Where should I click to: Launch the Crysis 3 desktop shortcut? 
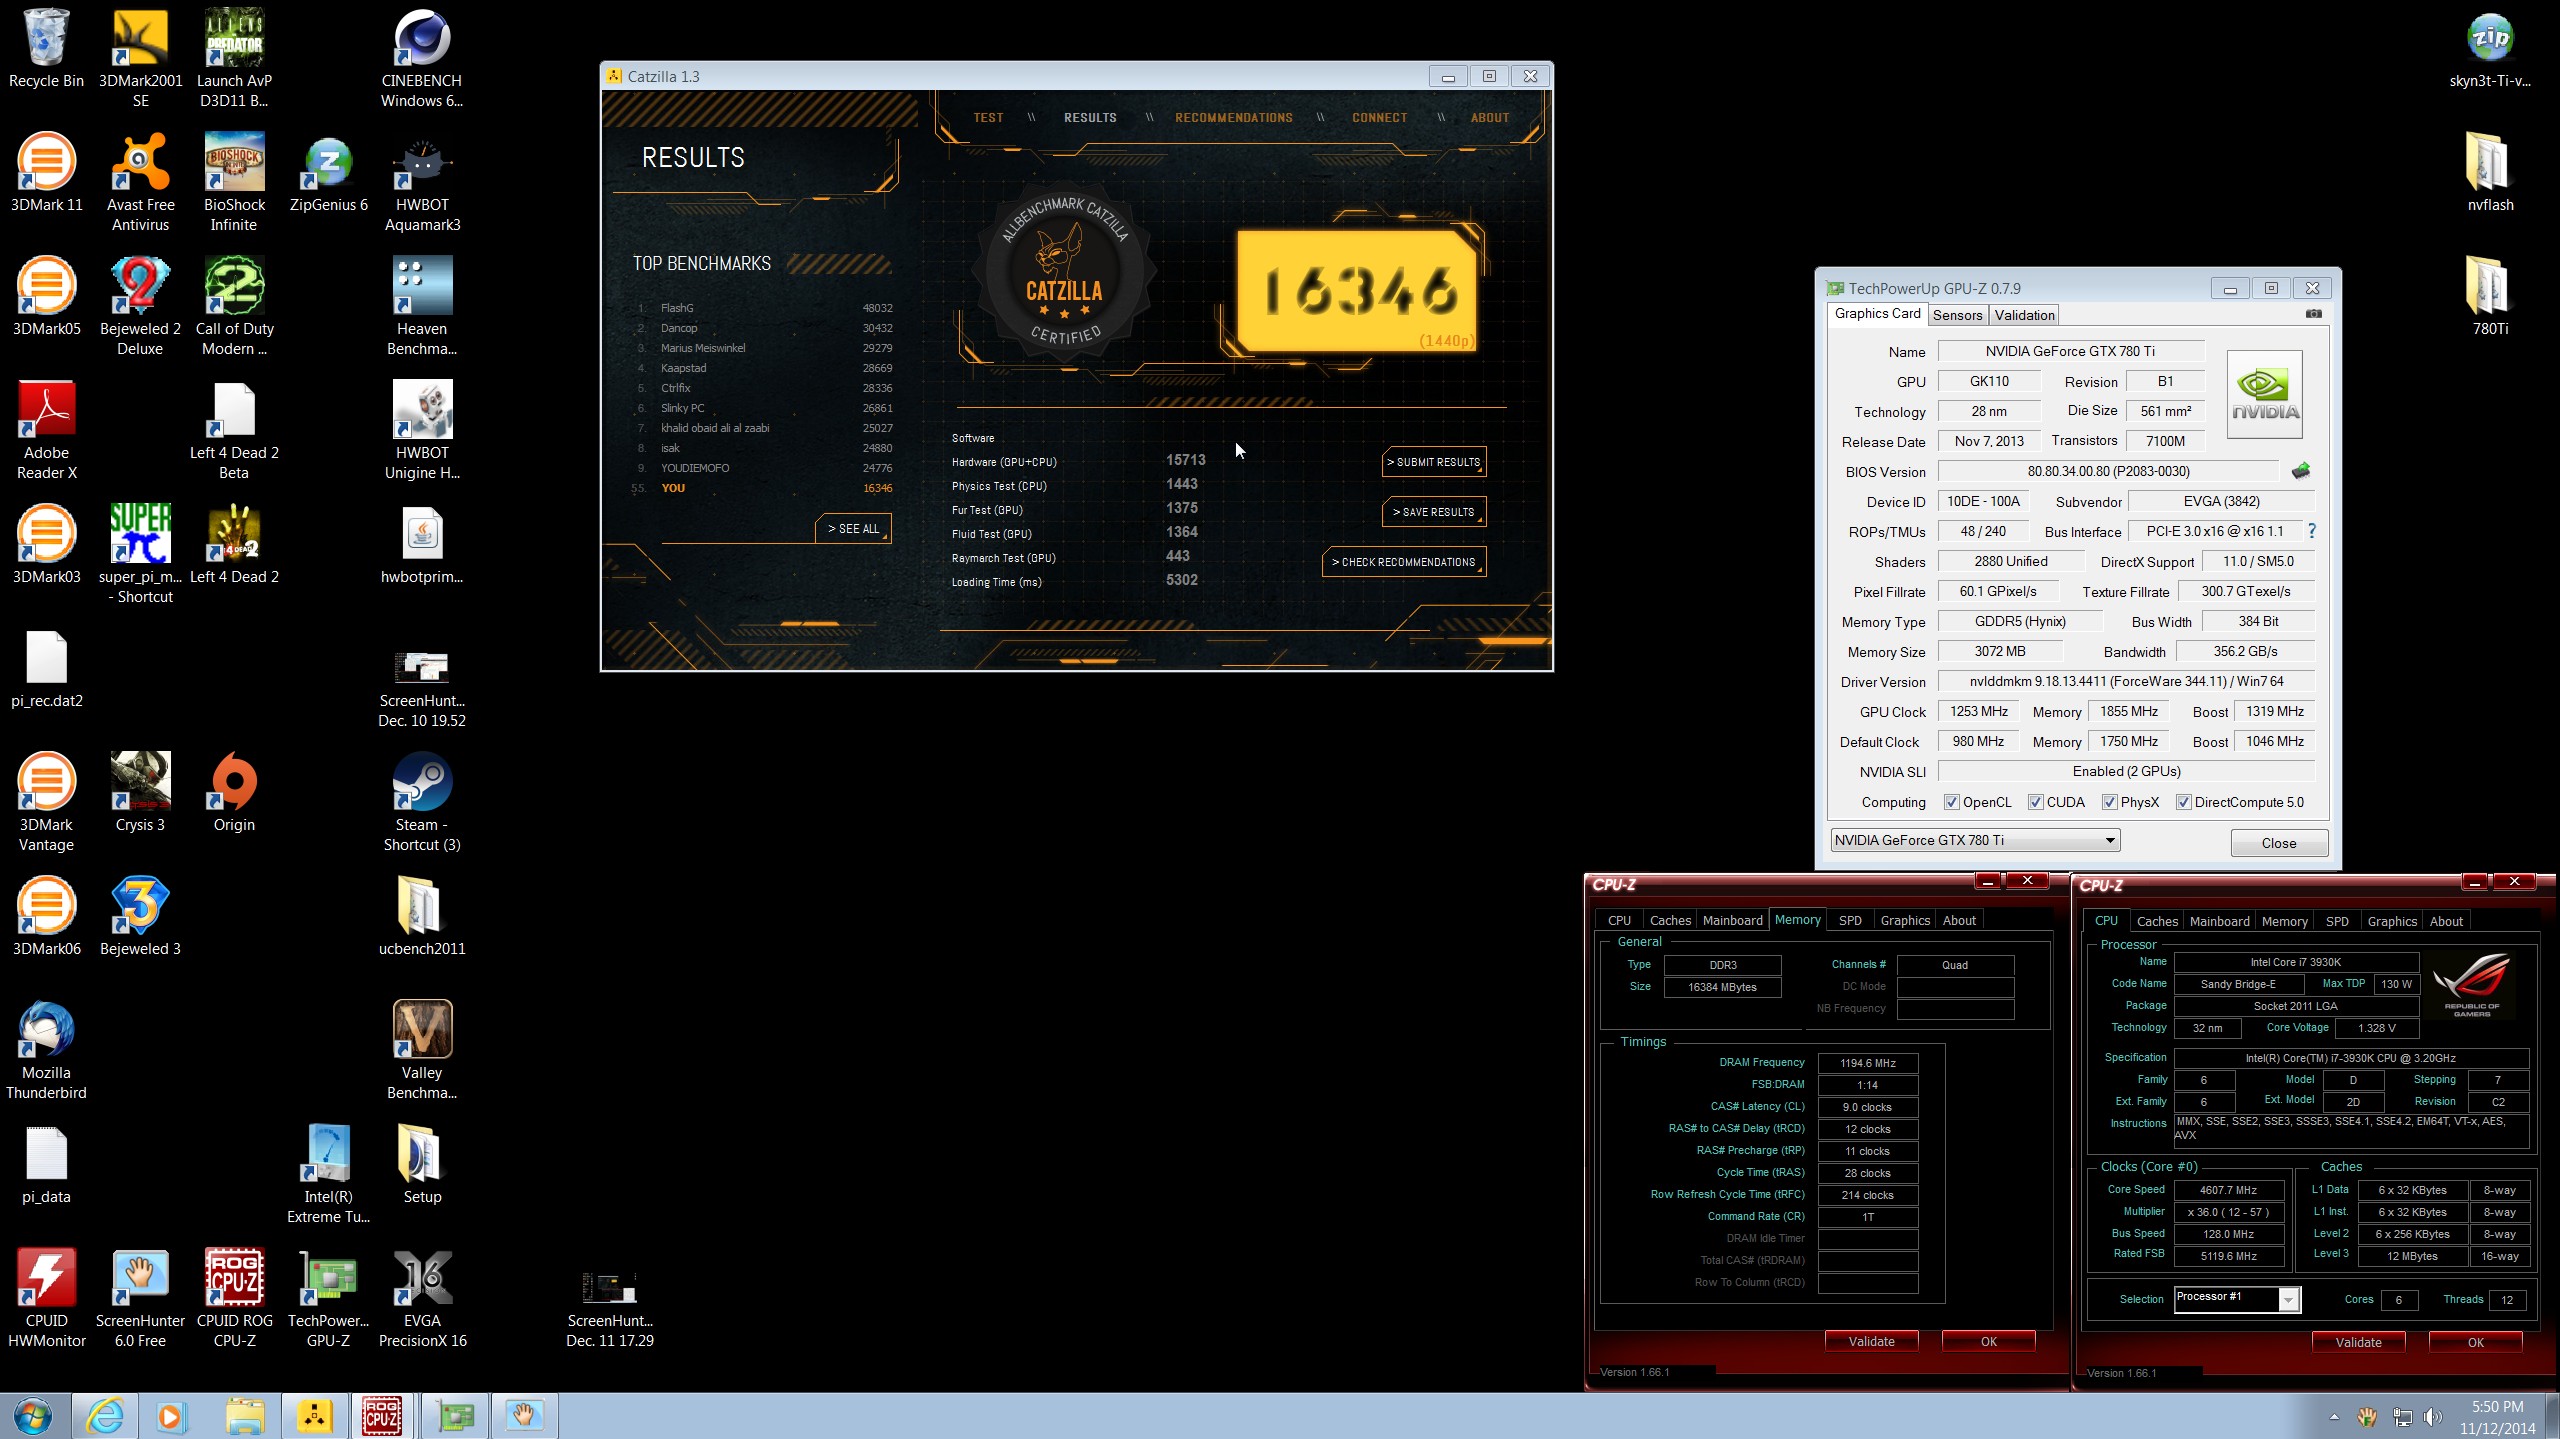click(x=140, y=792)
